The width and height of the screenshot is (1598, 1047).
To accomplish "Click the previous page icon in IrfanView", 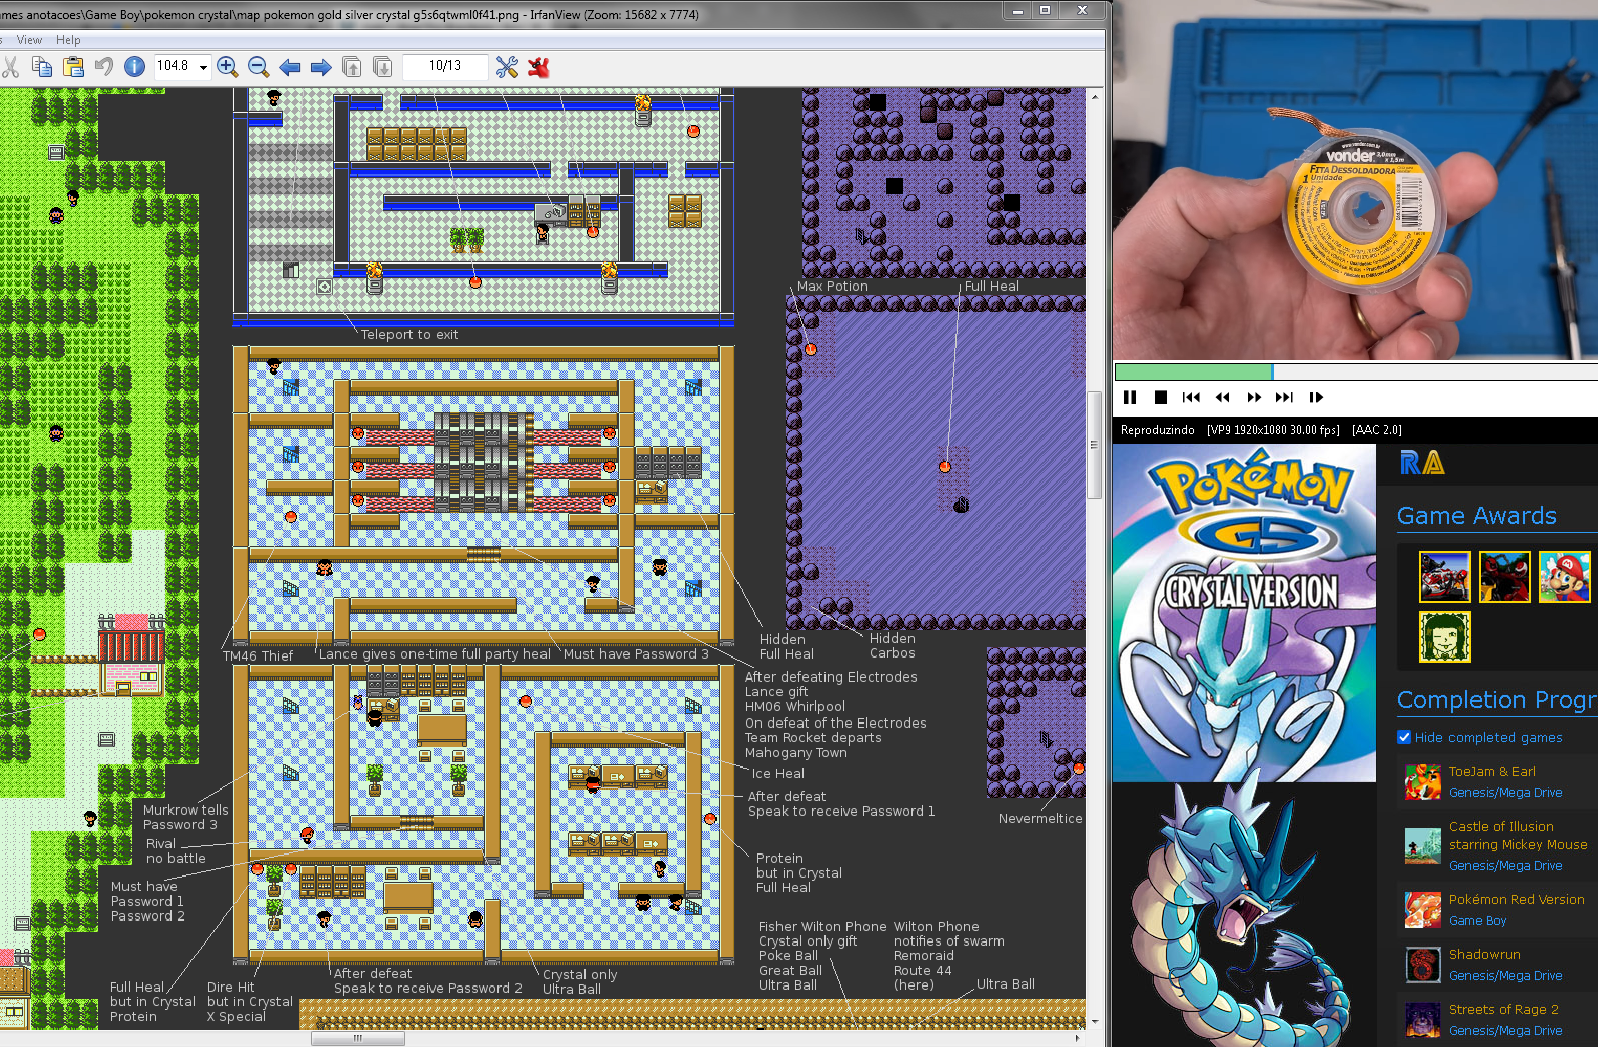I will click(x=352, y=67).
